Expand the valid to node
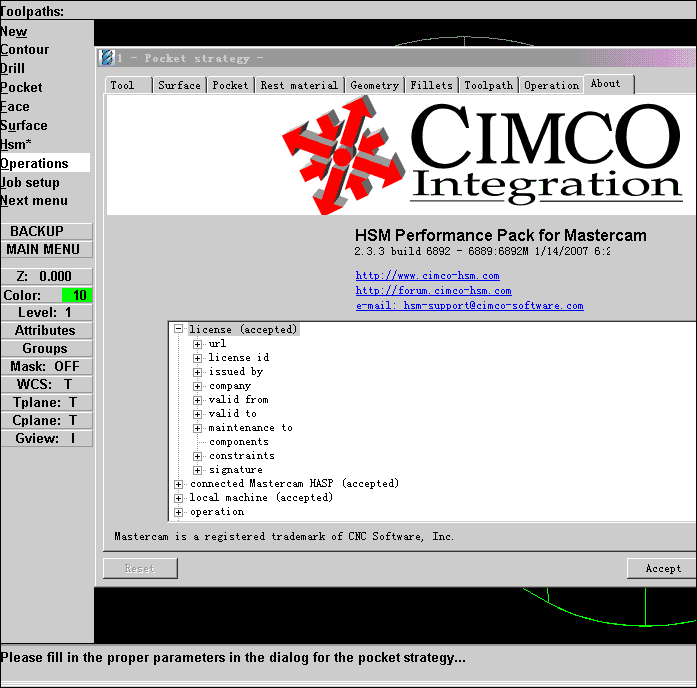 (x=197, y=414)
